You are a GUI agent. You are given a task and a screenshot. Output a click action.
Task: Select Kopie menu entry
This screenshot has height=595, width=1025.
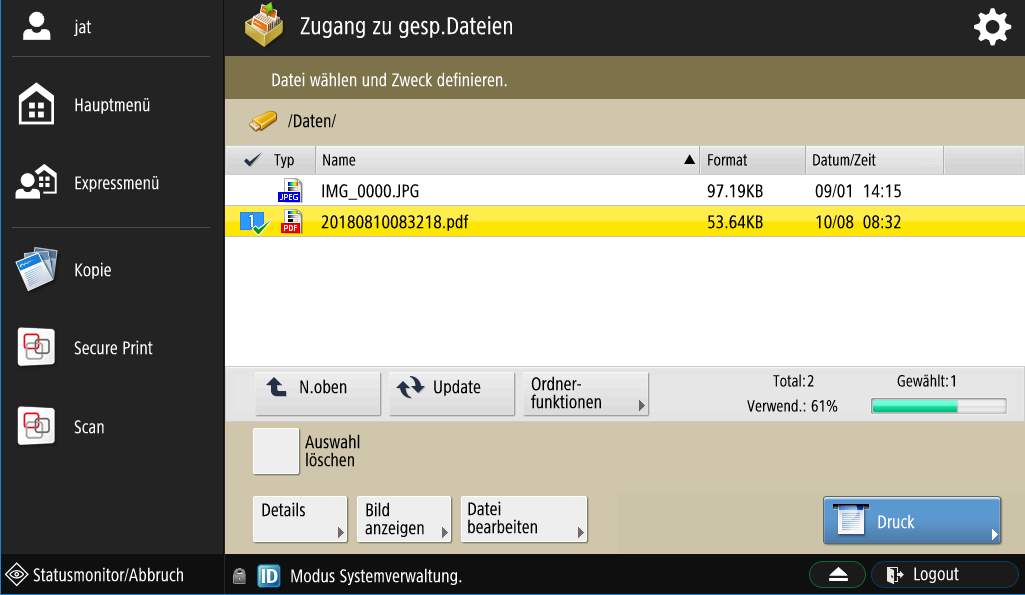[x=92, y=270]
